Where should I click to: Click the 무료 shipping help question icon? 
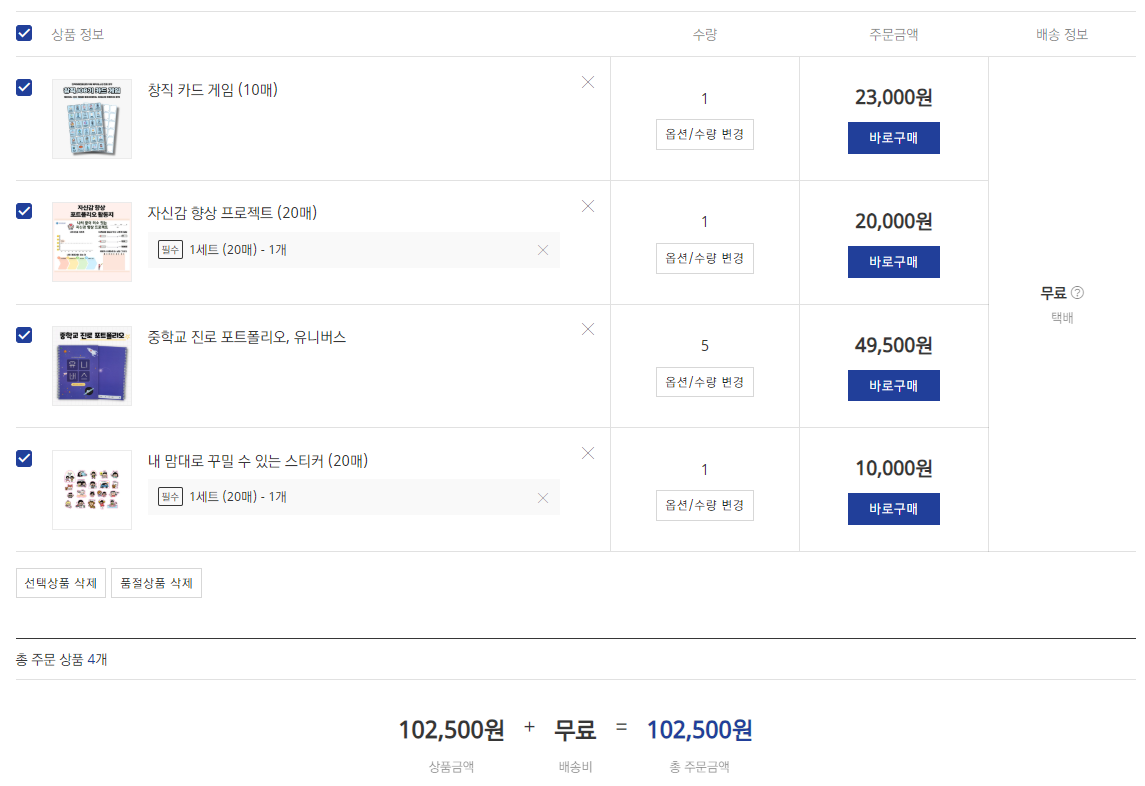point(1077,293)
